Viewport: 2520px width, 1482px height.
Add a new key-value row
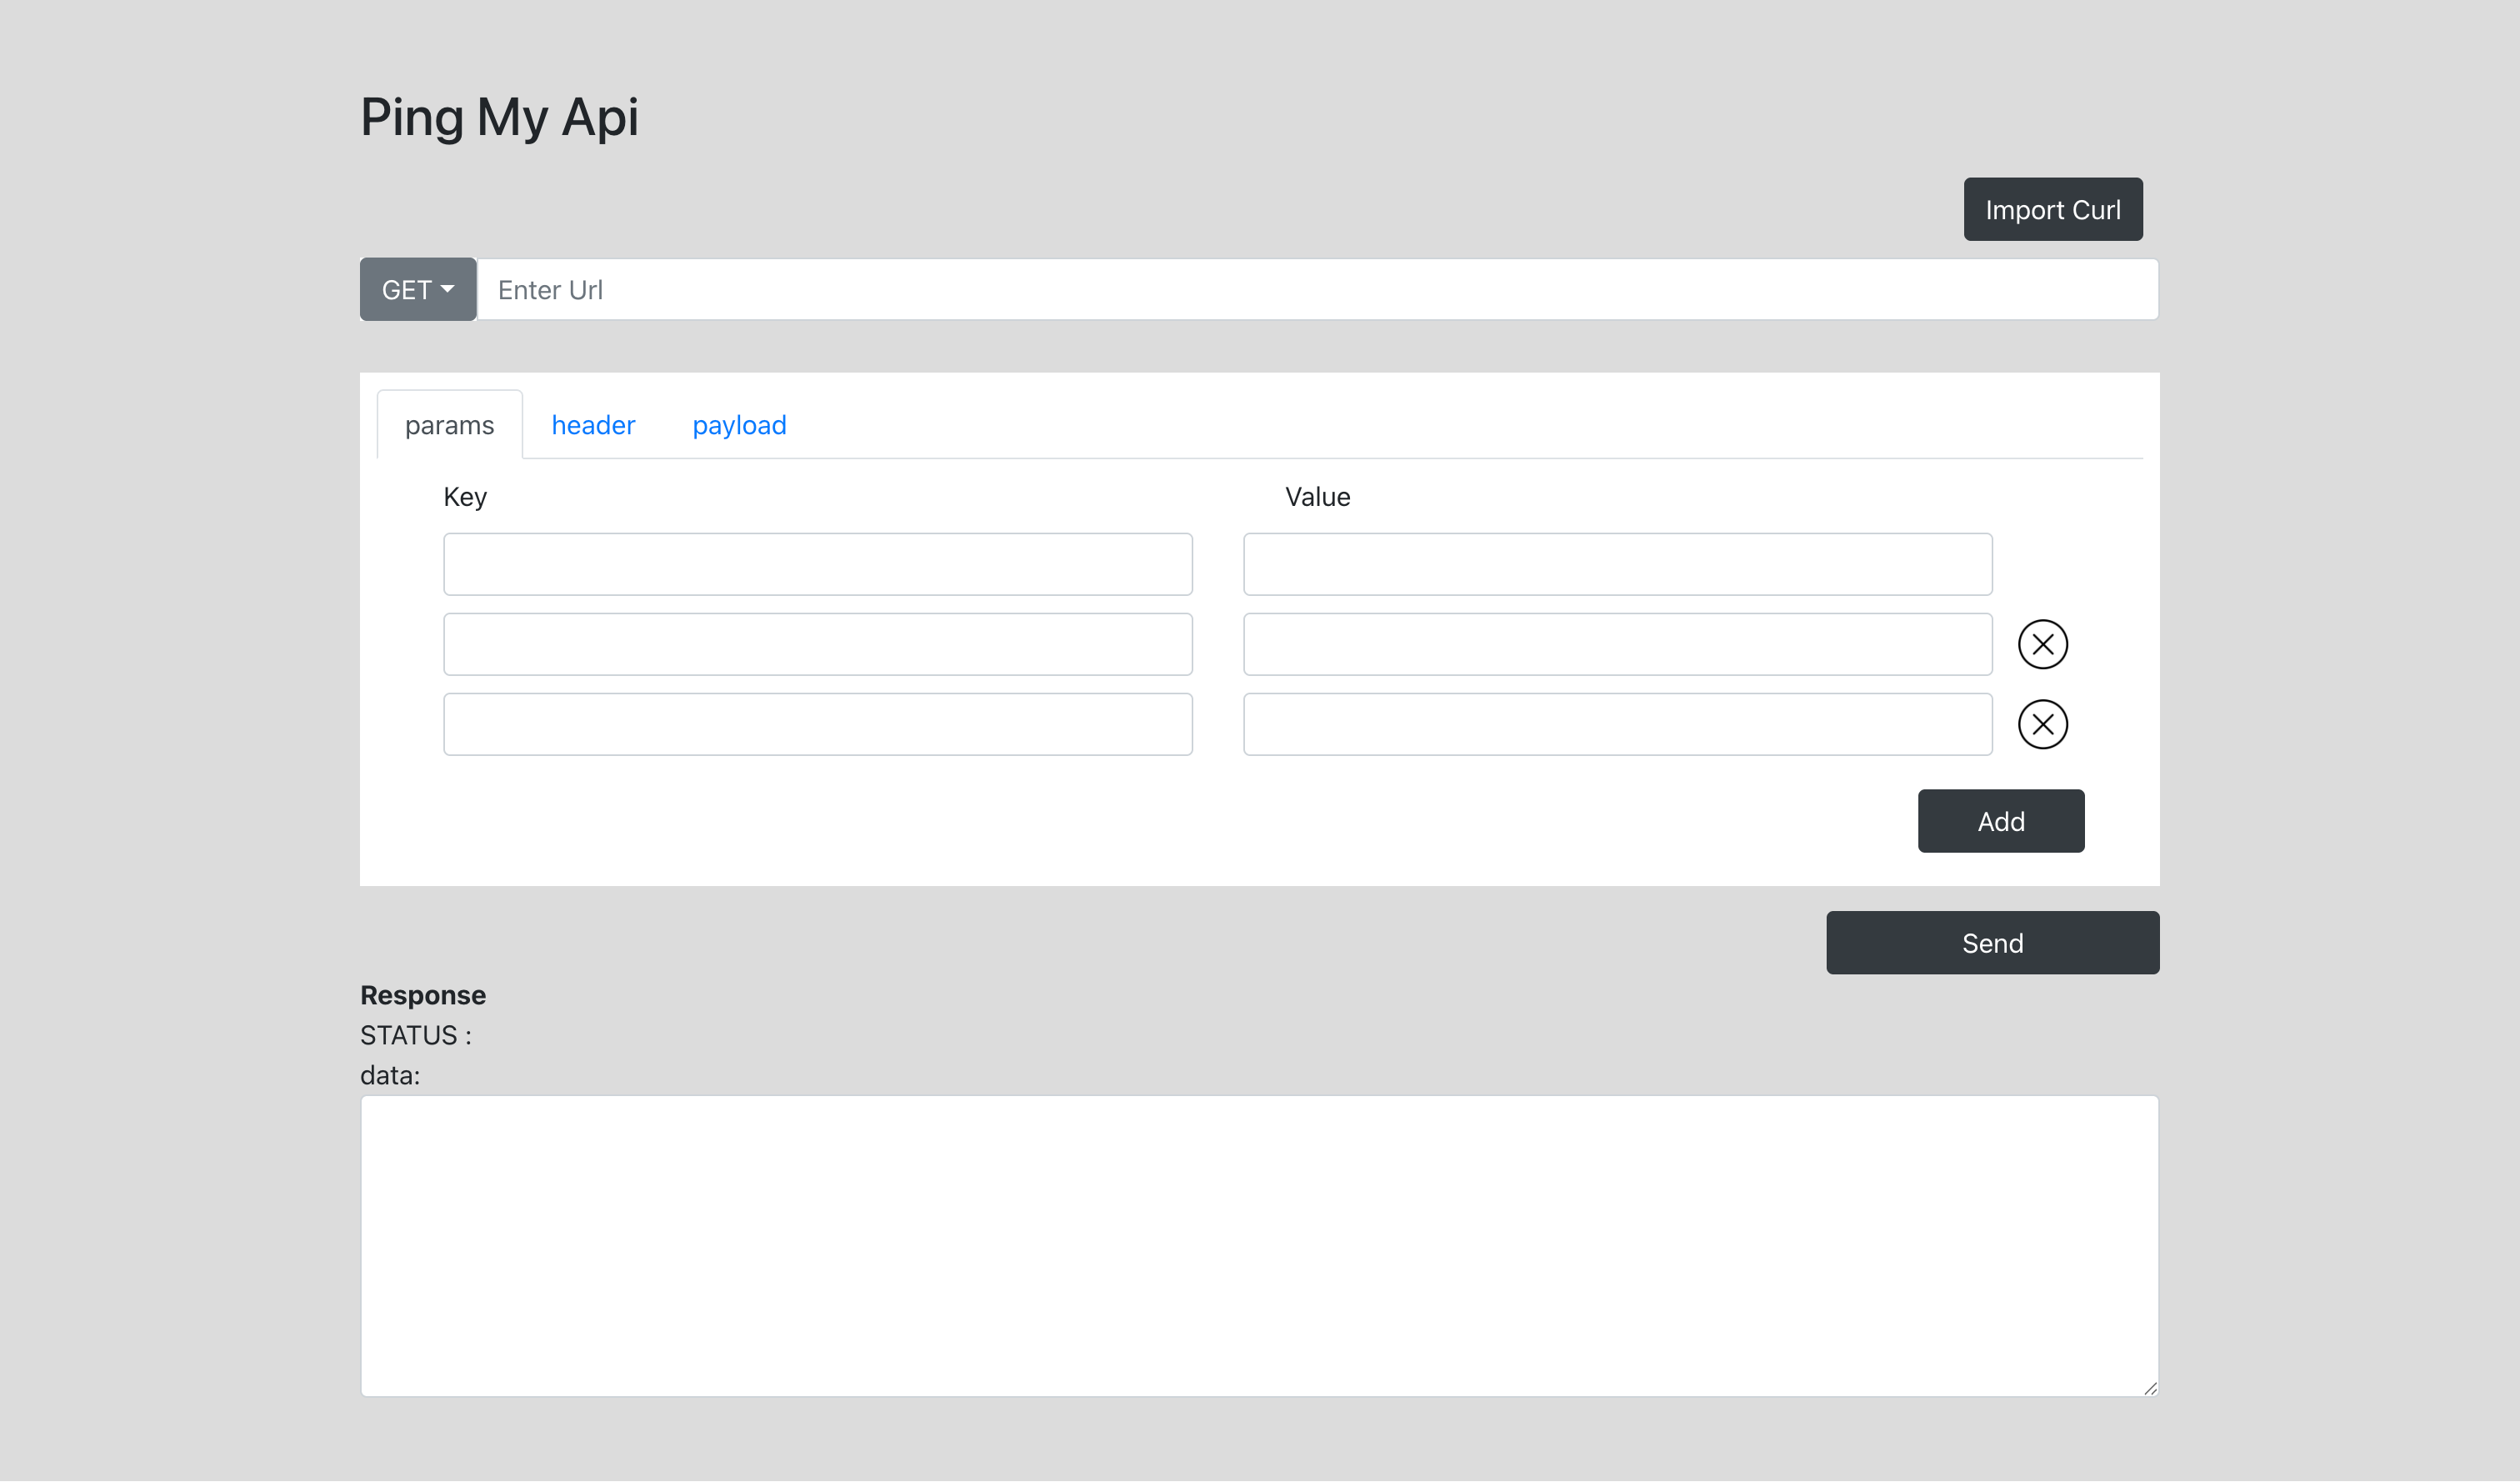pos(2000,821)
